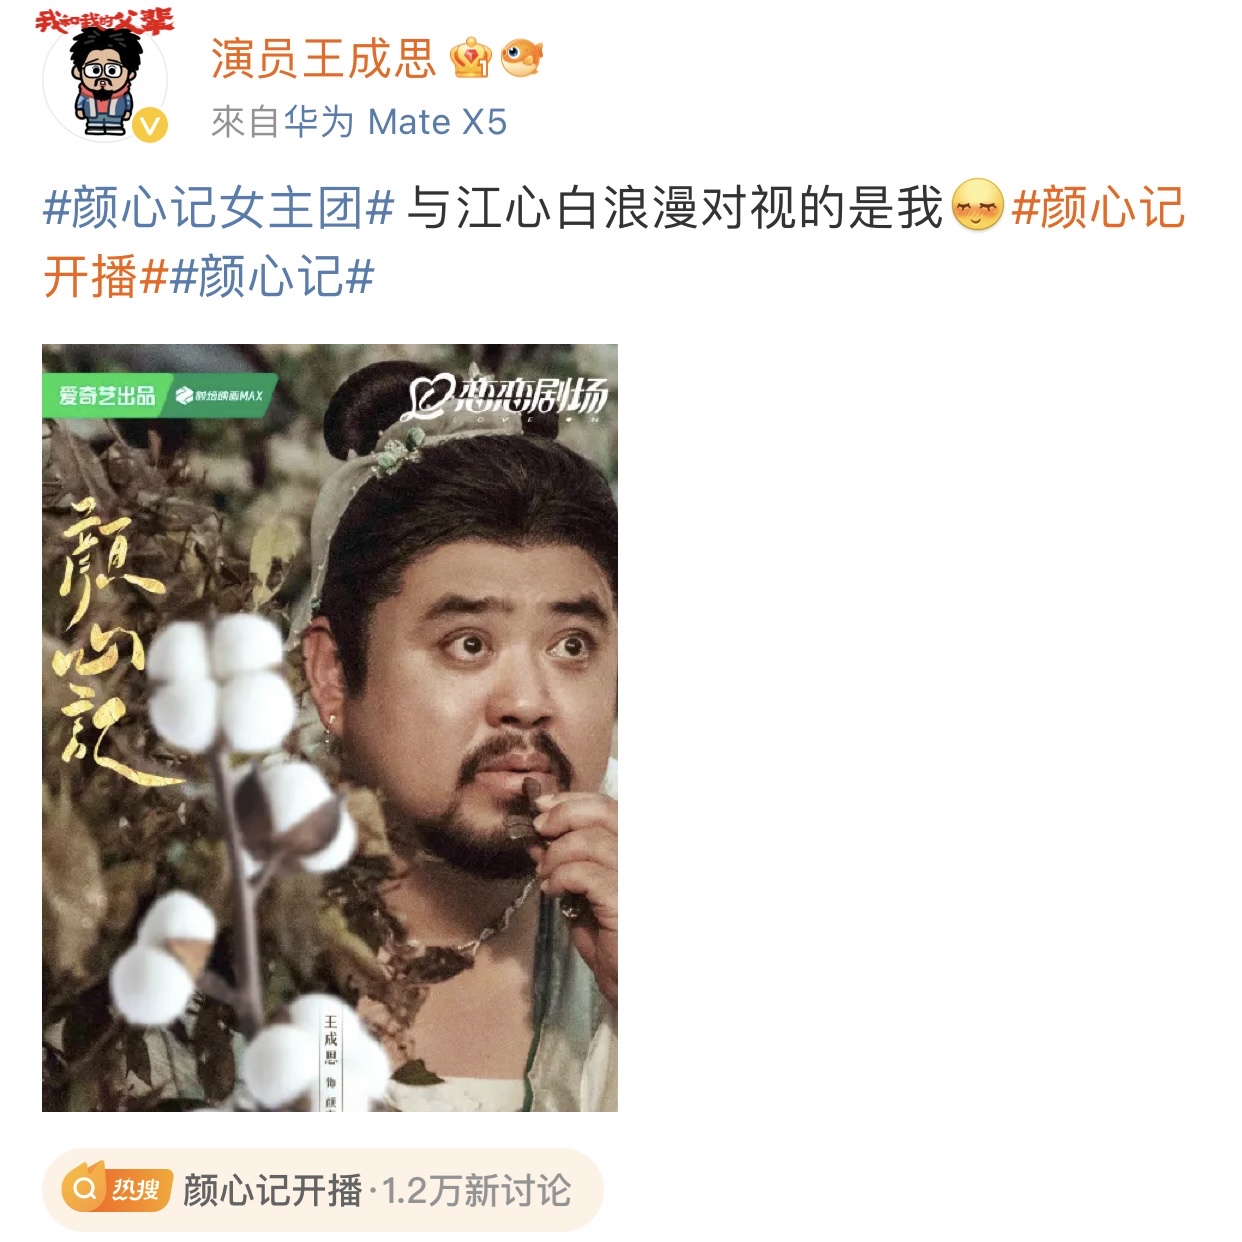Click the 1.2万新讨论 count text
1242x1242 pixels.
coord(477,1191)
